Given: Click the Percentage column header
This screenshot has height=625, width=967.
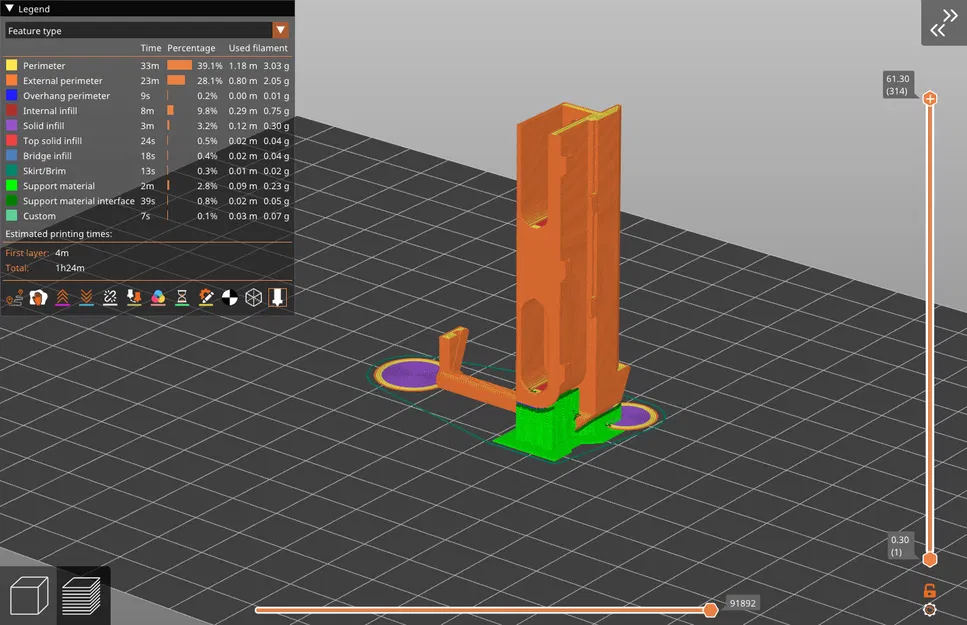Looking at the screenshot, I should [191, 48].
